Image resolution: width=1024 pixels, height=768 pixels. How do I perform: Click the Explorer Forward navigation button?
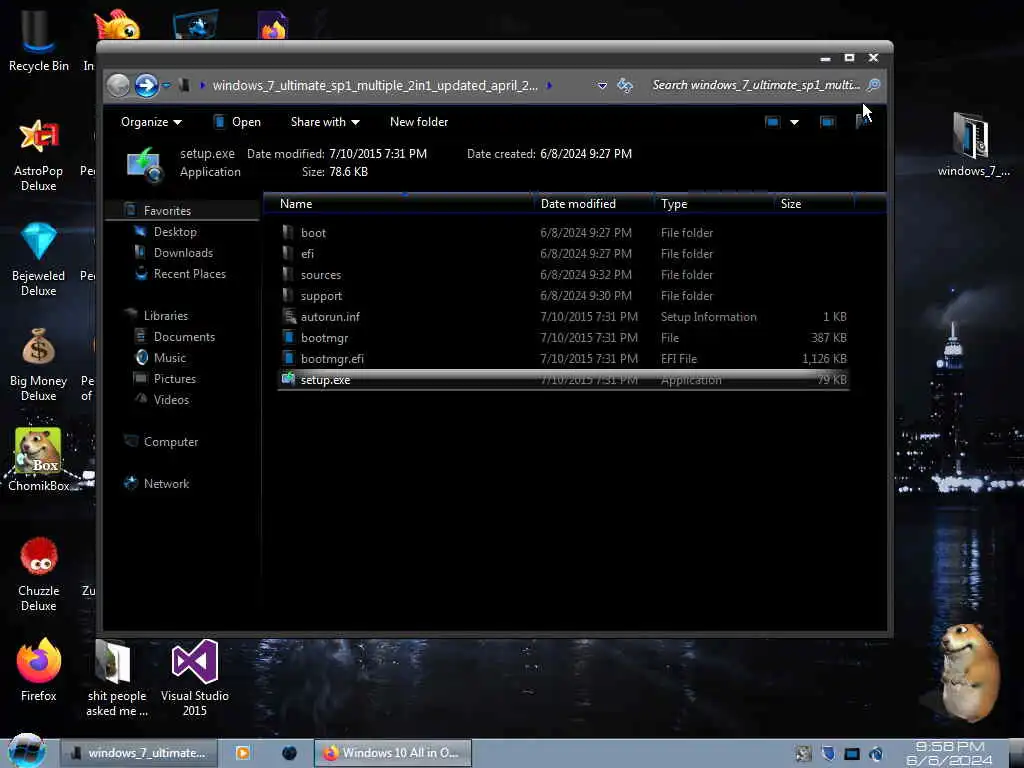click(146, 85)
